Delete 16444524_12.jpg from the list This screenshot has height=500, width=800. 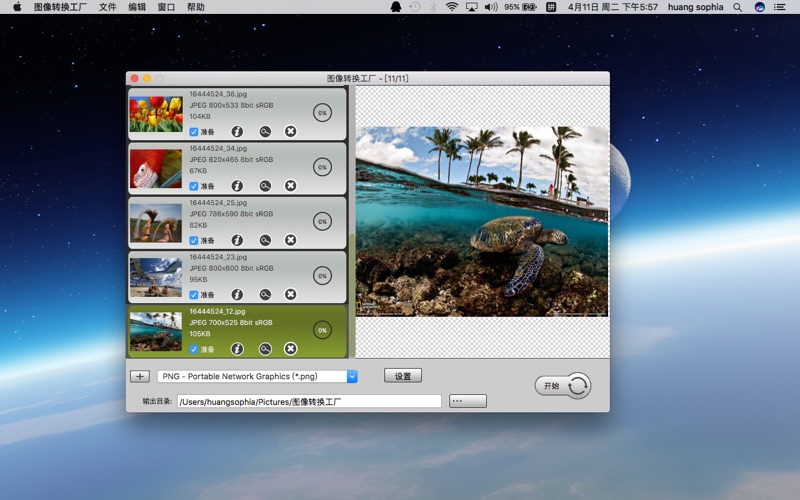pyautogui.click(x=290, y=349)
